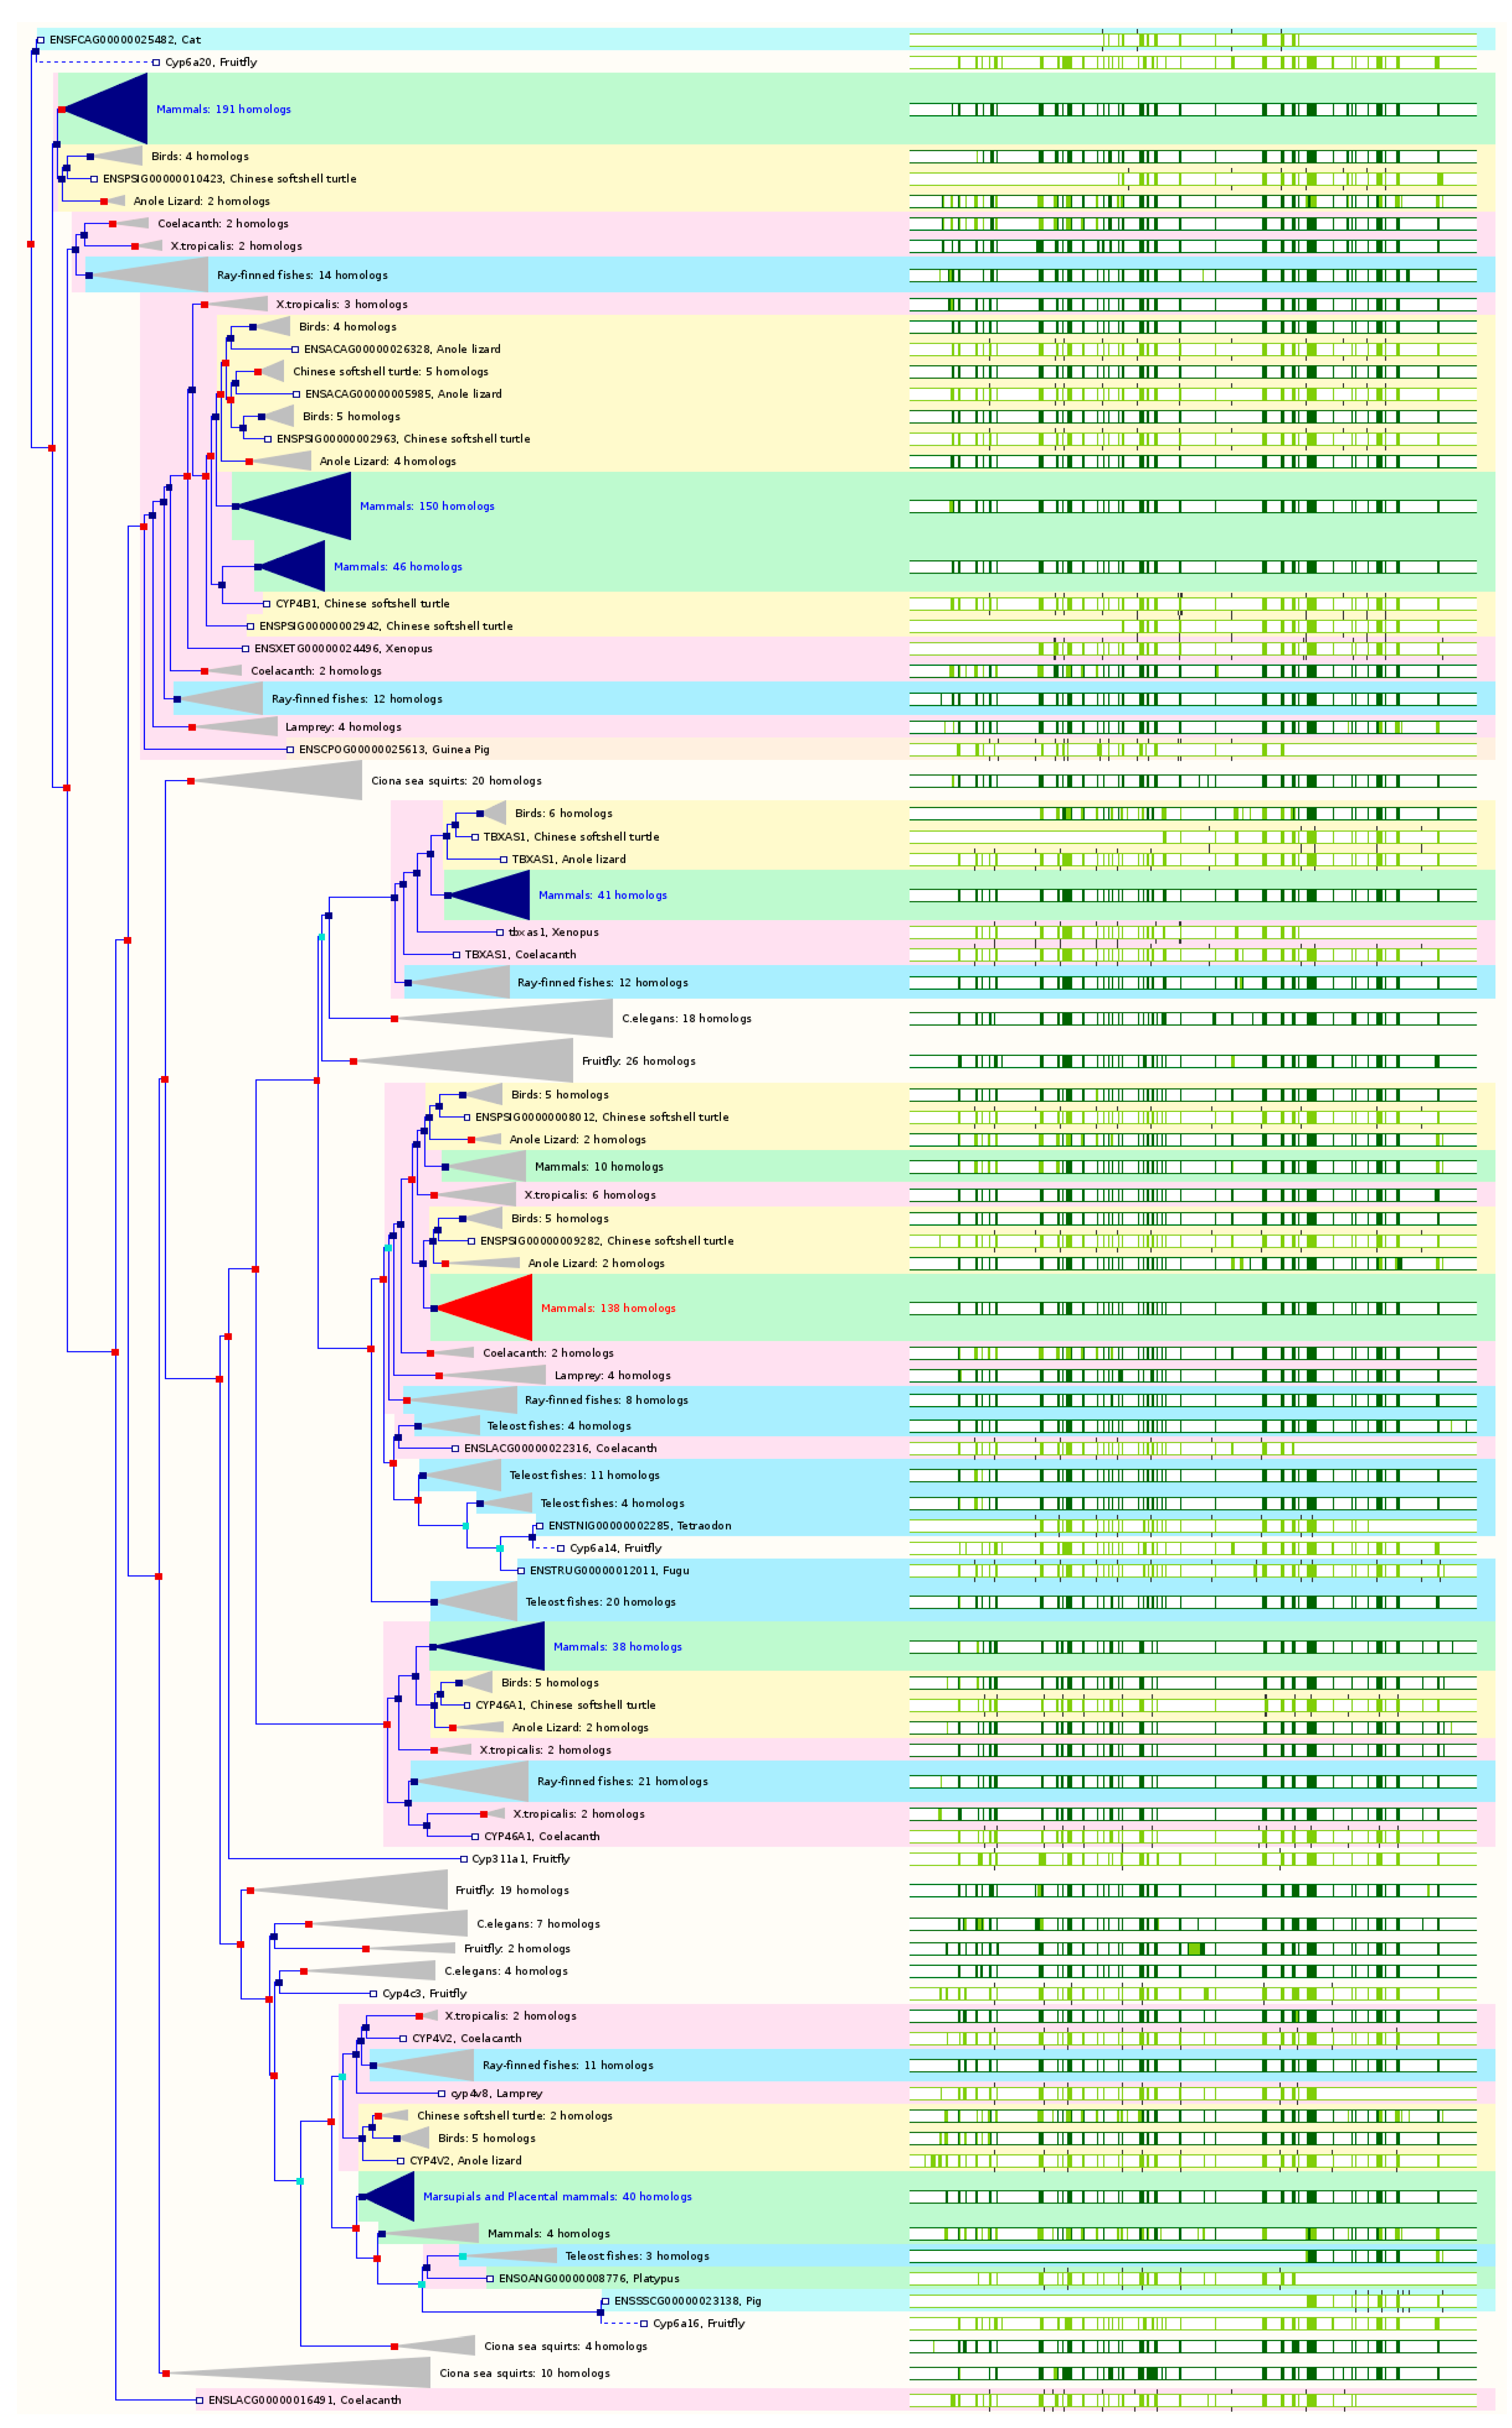The height and width of the screenshot is (2428, 1512).
Task: Select leaf ENSCPOG00000025613, Guinea Pig
Action: [x=394, y=749]
